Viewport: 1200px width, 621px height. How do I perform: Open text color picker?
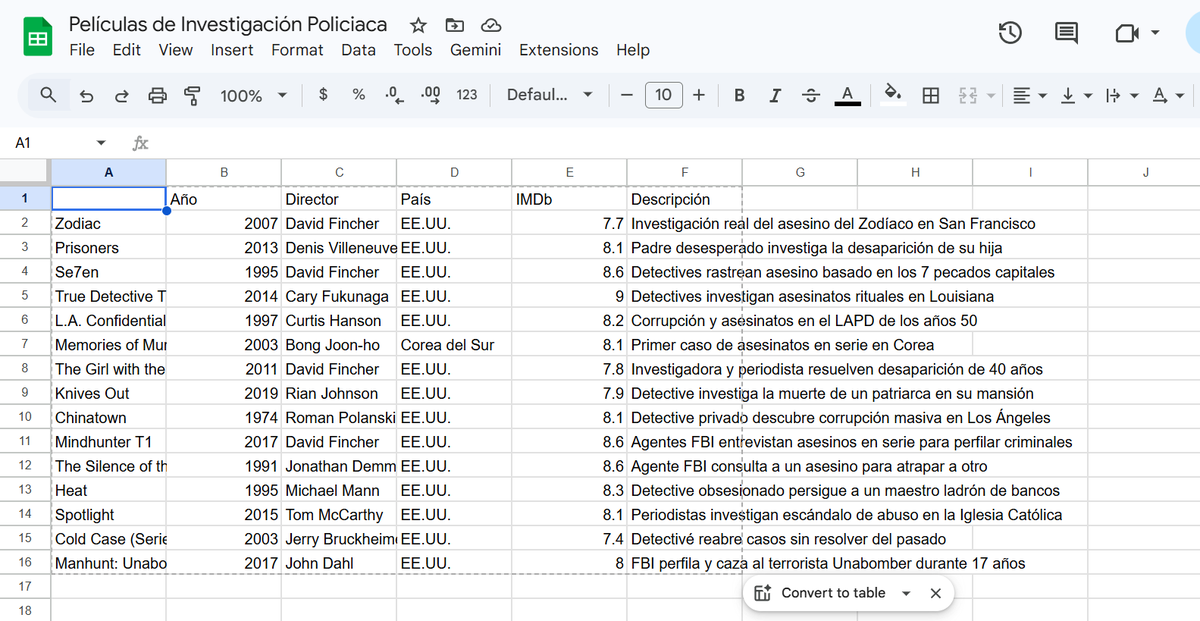[x=847, y=95]
